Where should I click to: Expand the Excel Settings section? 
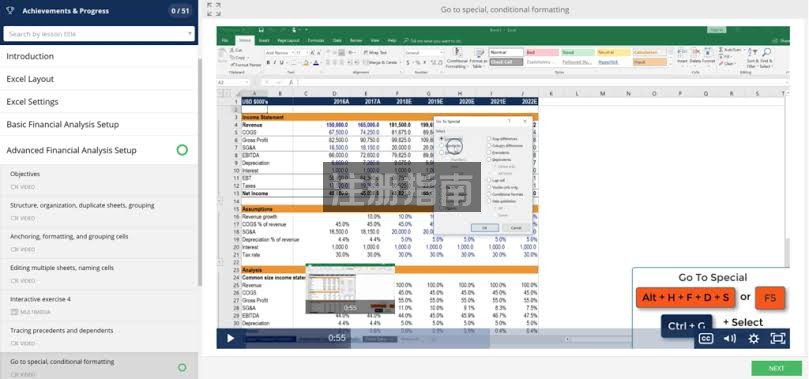point(99,102)
